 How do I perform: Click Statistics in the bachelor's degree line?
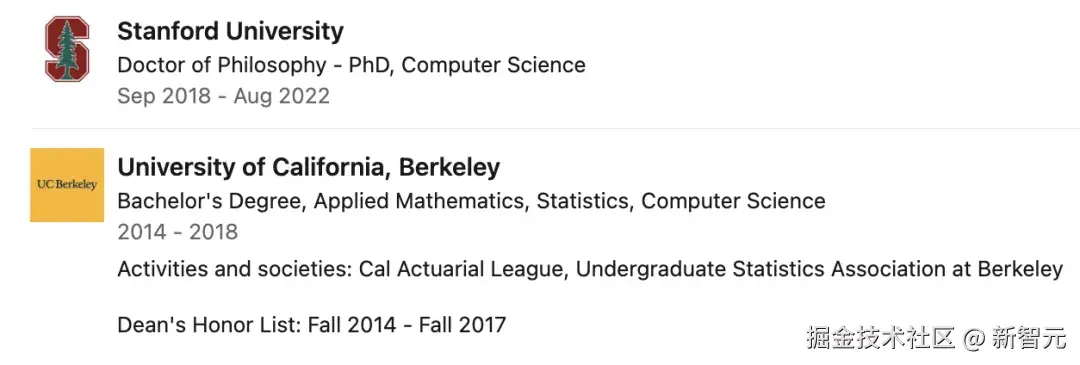583,201
